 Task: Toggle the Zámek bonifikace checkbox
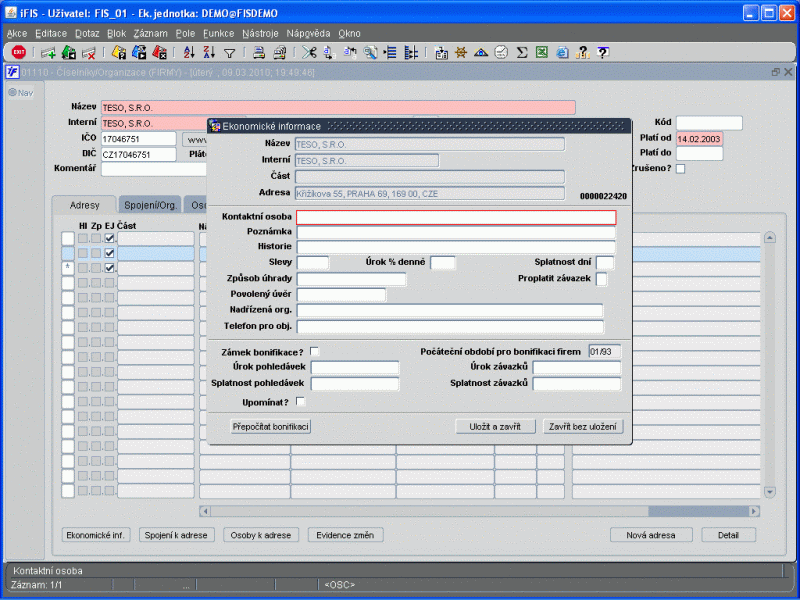point(315,351)
